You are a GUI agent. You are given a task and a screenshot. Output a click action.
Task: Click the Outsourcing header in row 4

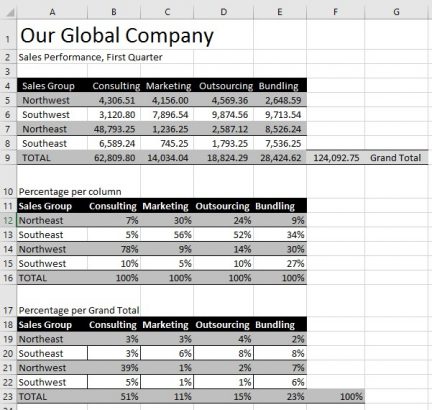click(x=226, y=86)
